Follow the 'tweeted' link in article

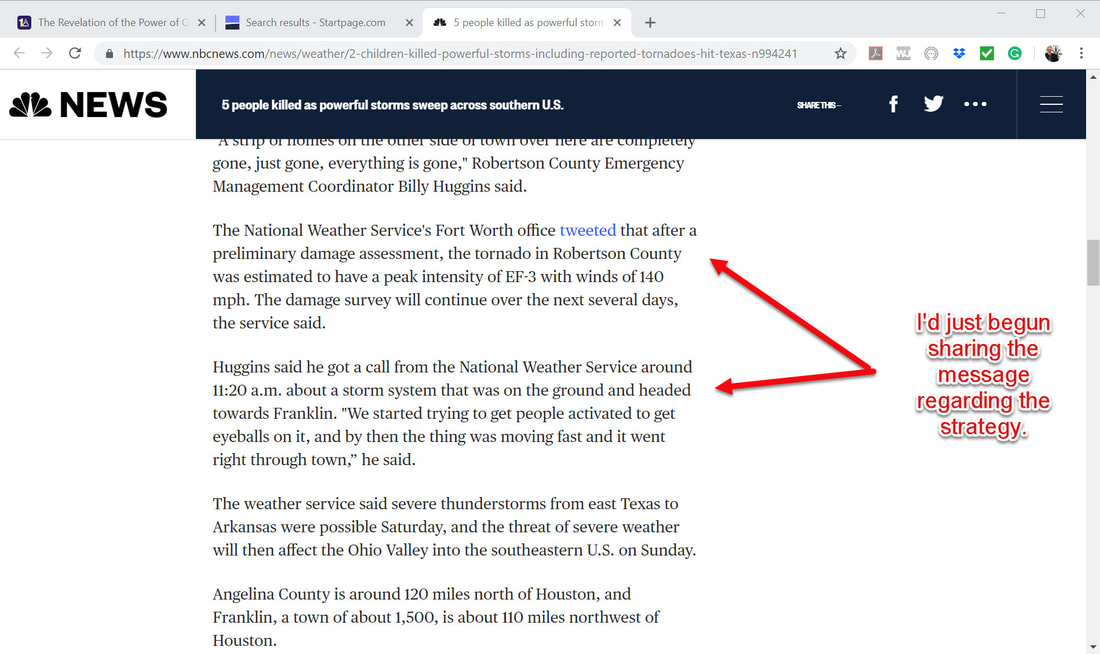pyautogui.click(x=587, y=230)
